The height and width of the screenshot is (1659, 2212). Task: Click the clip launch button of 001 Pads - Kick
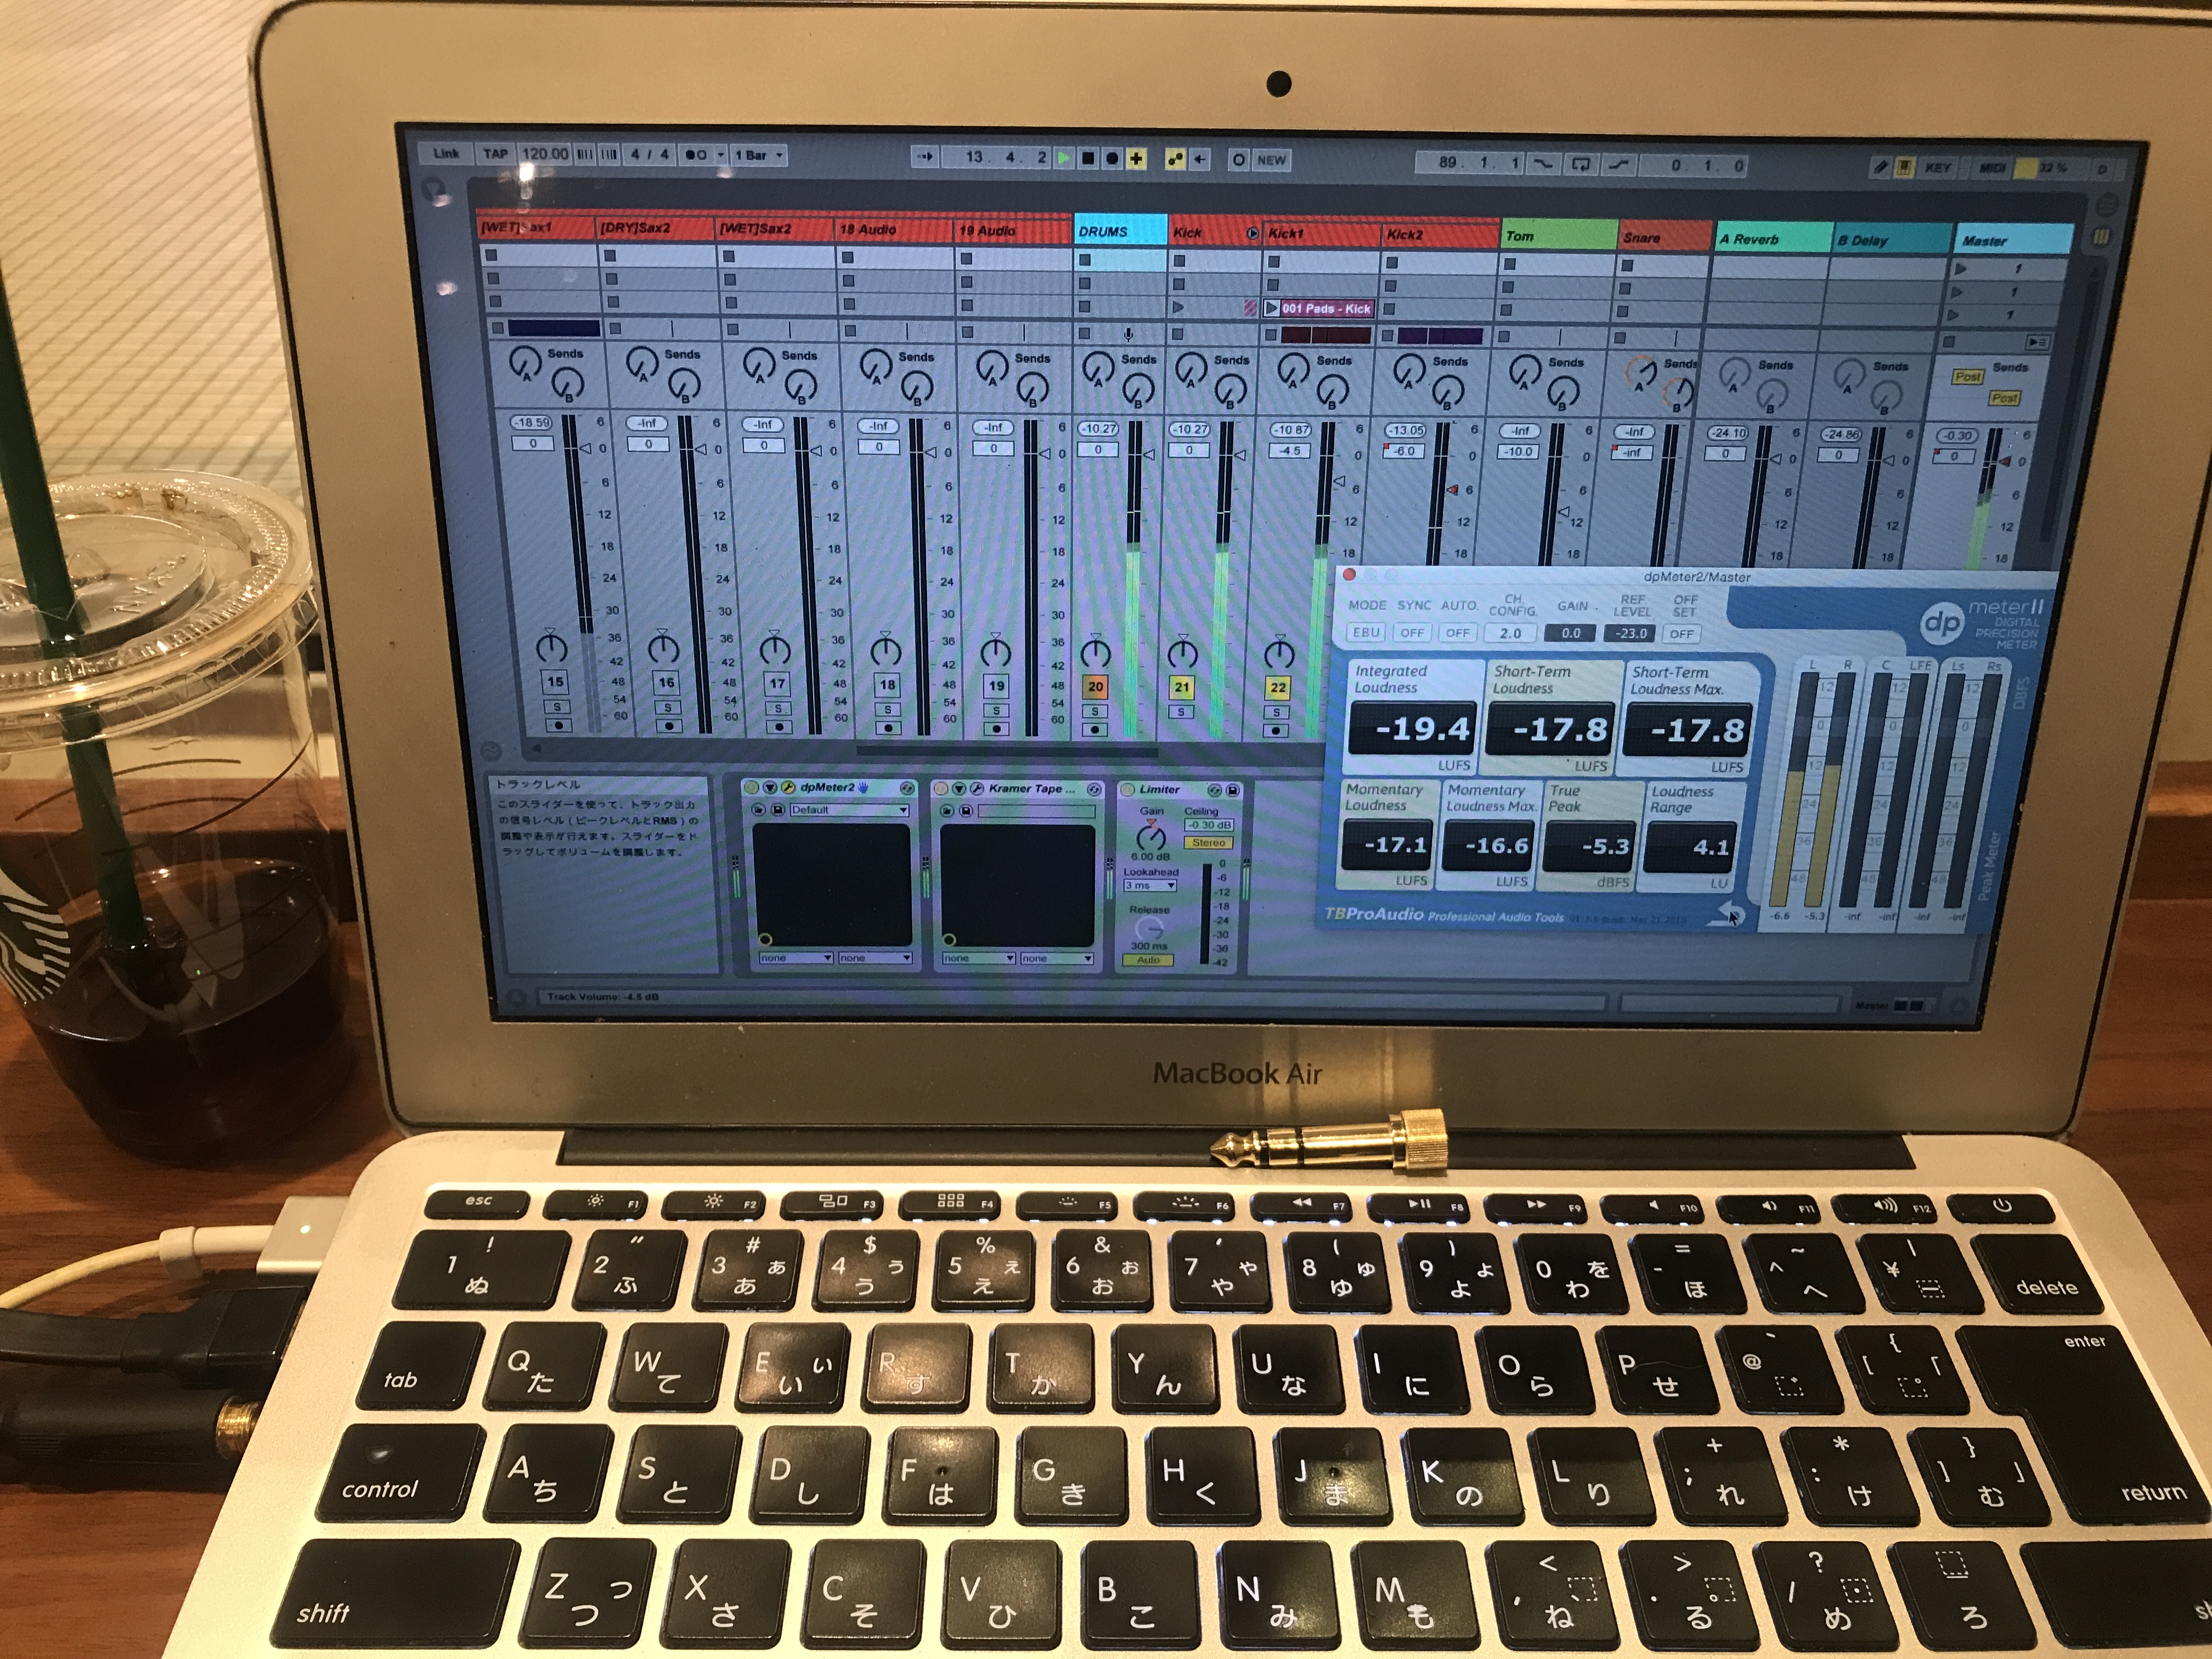tap(1272, 308)
